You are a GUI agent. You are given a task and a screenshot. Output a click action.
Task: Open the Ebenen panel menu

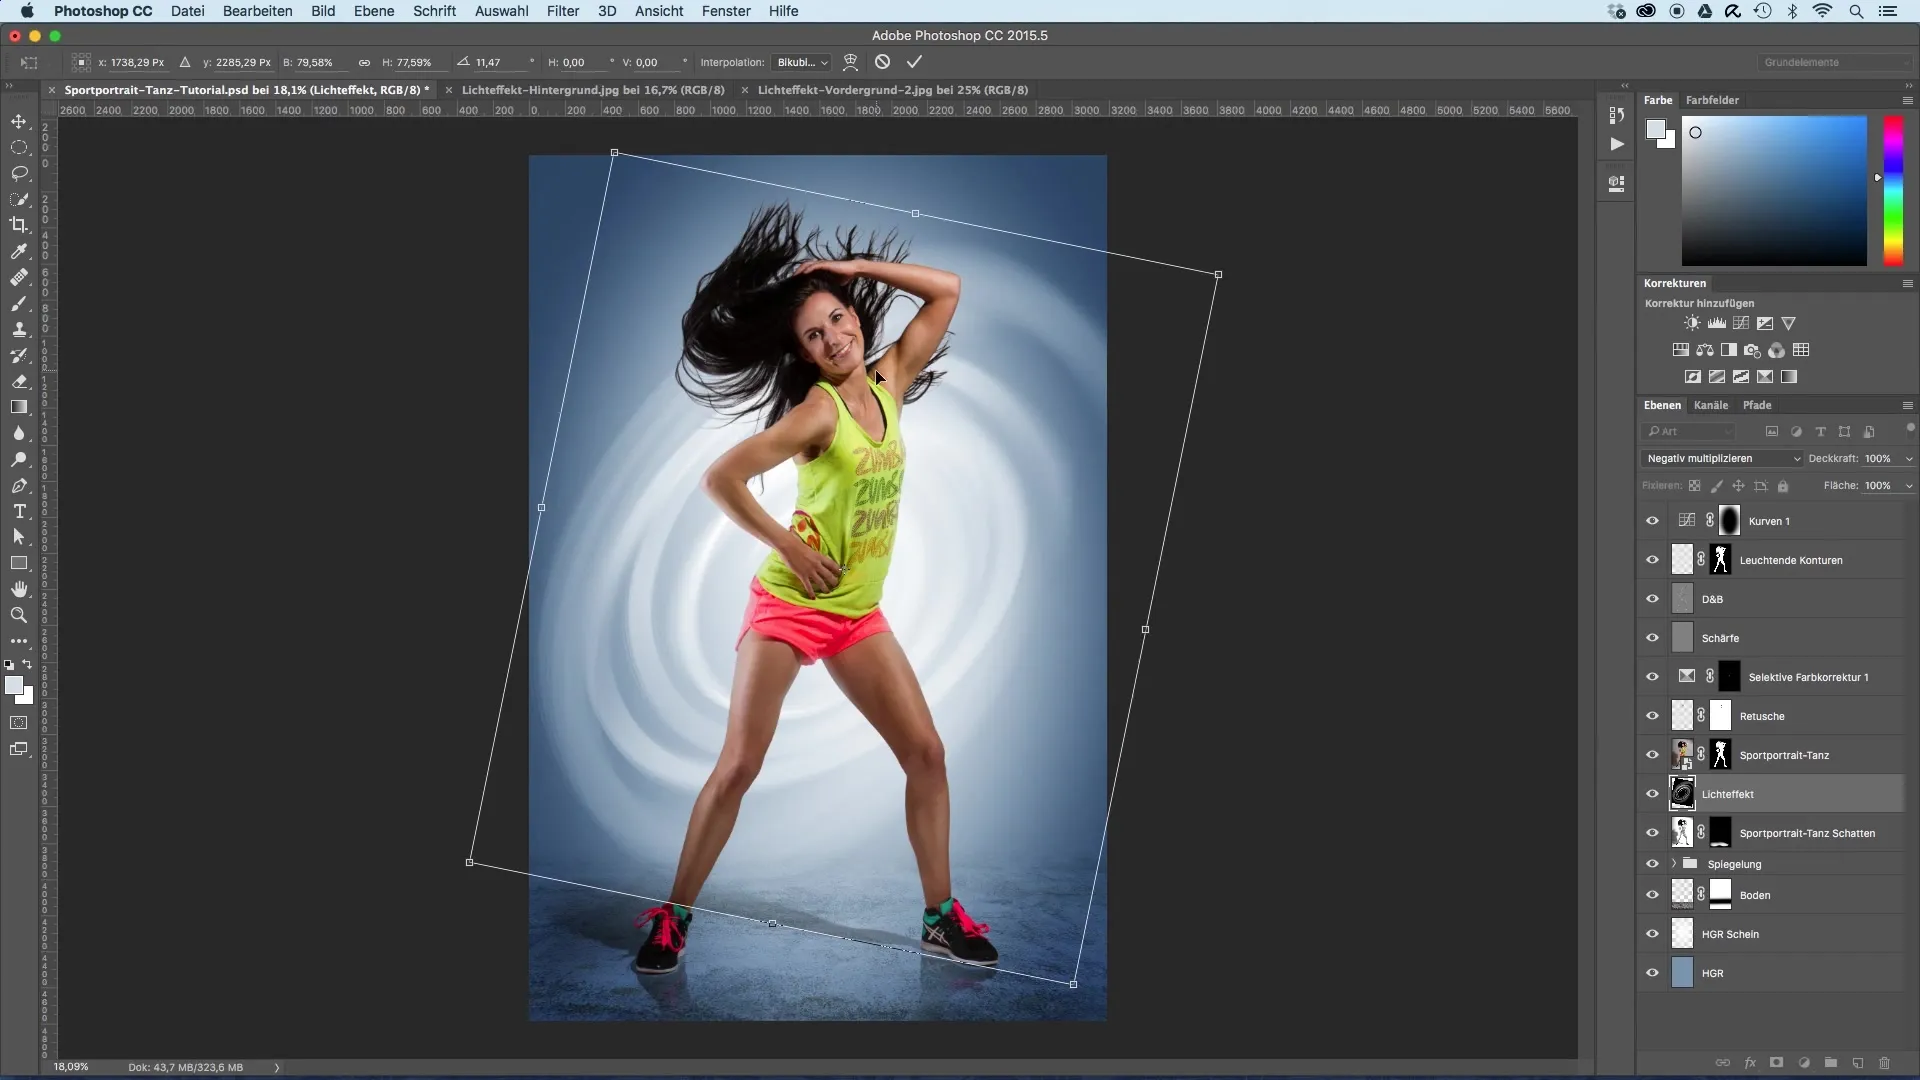pos(1907,405)
